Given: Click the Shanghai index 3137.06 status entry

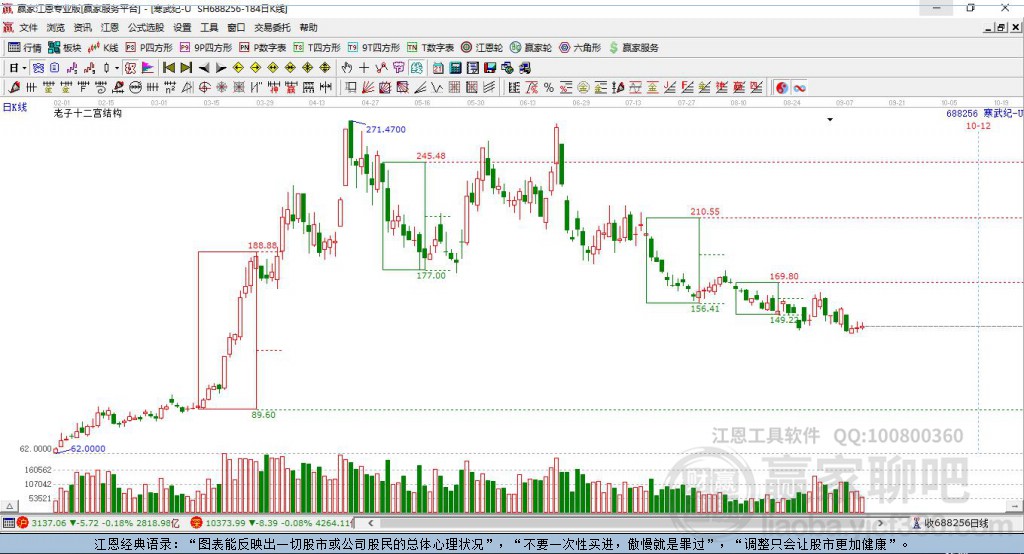Looking at the screenshot, I should click(98, 523).
